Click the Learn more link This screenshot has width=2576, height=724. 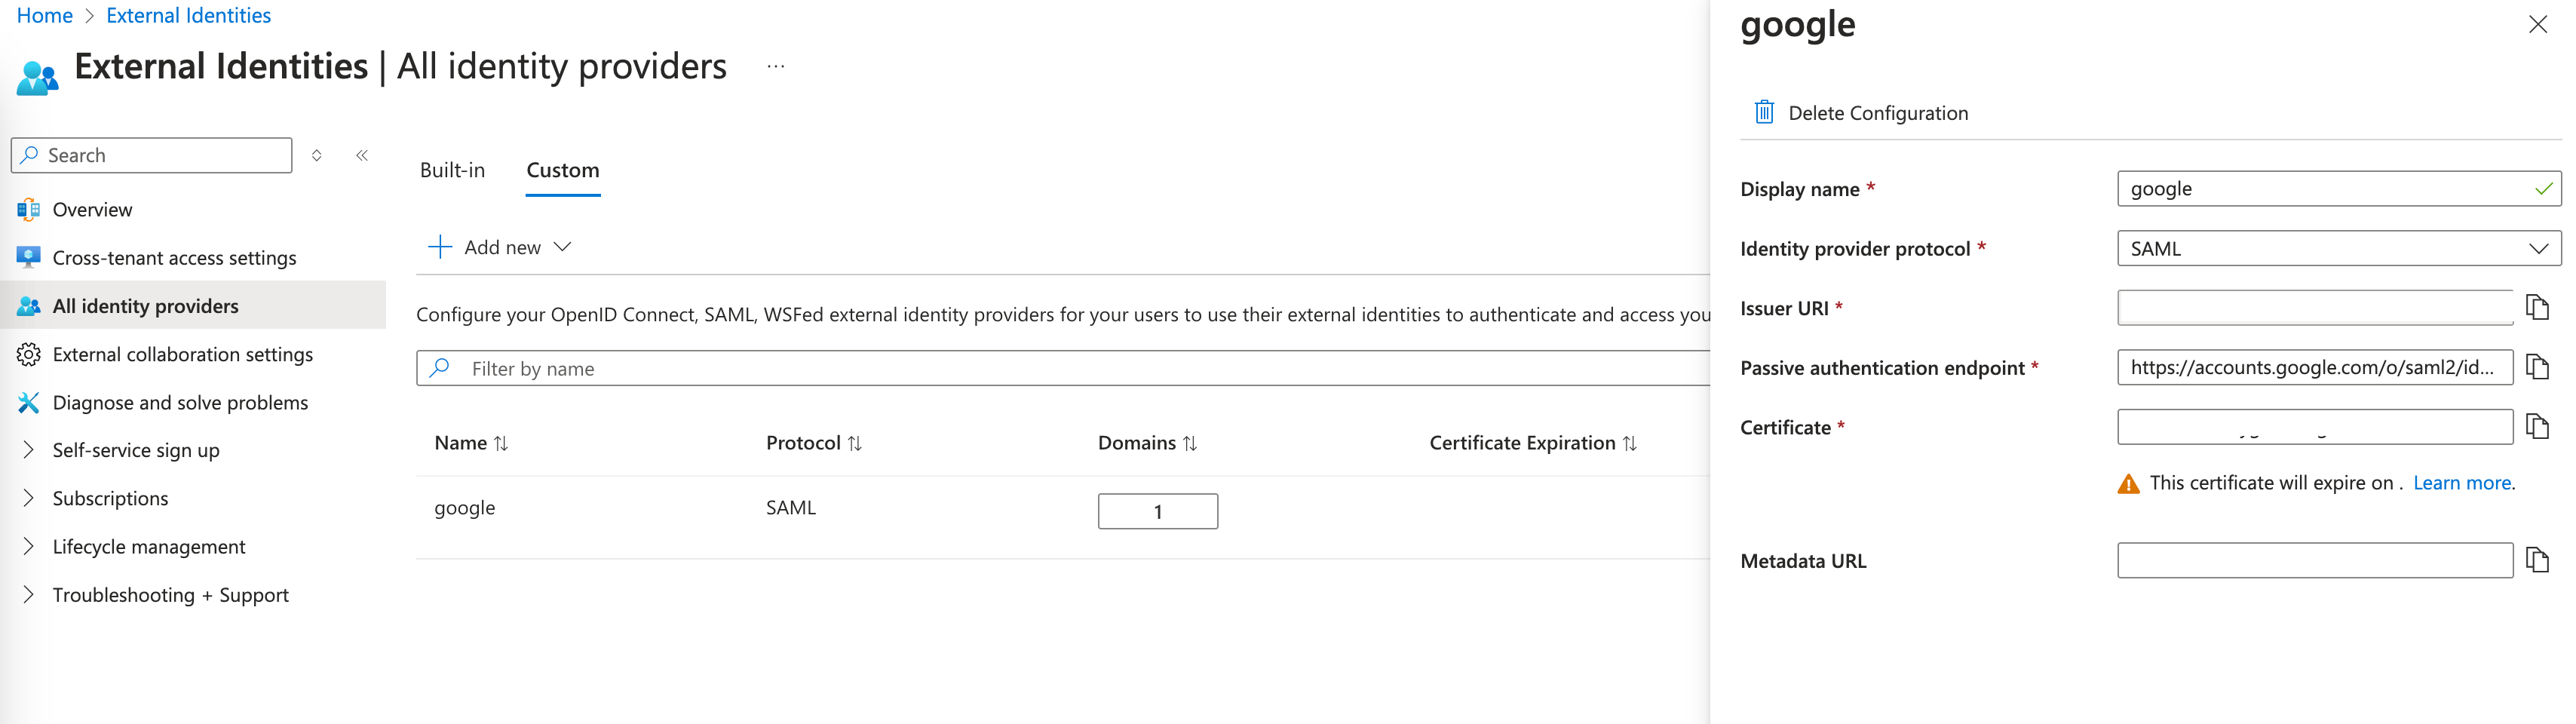tap(2462, 483)
